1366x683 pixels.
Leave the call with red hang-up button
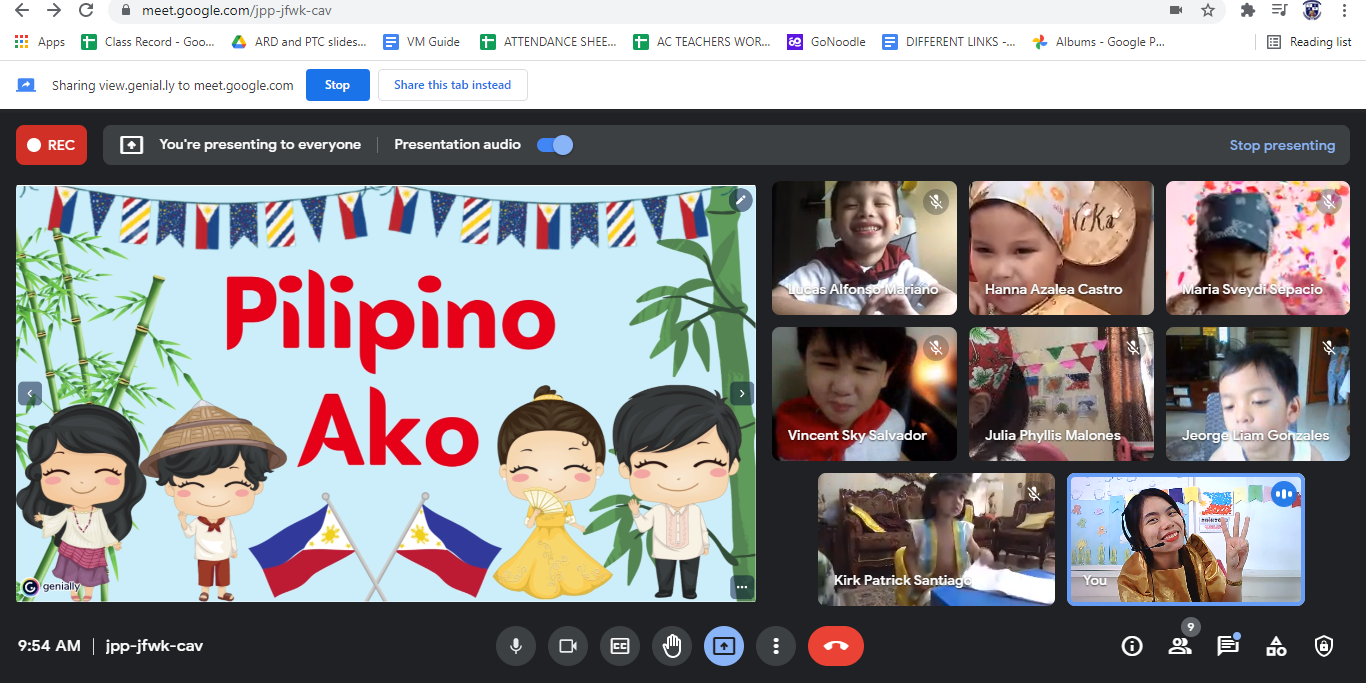836,646
